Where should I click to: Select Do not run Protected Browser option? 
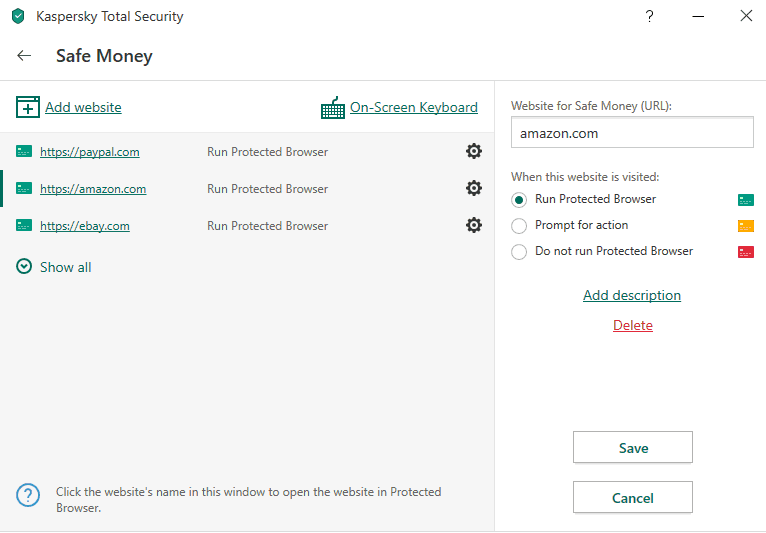pyautogui.click(x=519, y=252)
